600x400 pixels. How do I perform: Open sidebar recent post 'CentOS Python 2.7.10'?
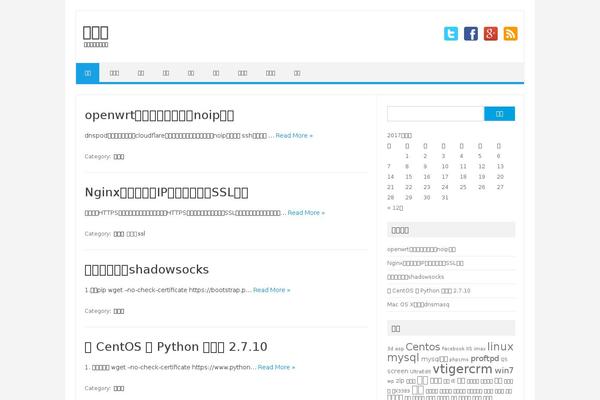coord(429,291)
